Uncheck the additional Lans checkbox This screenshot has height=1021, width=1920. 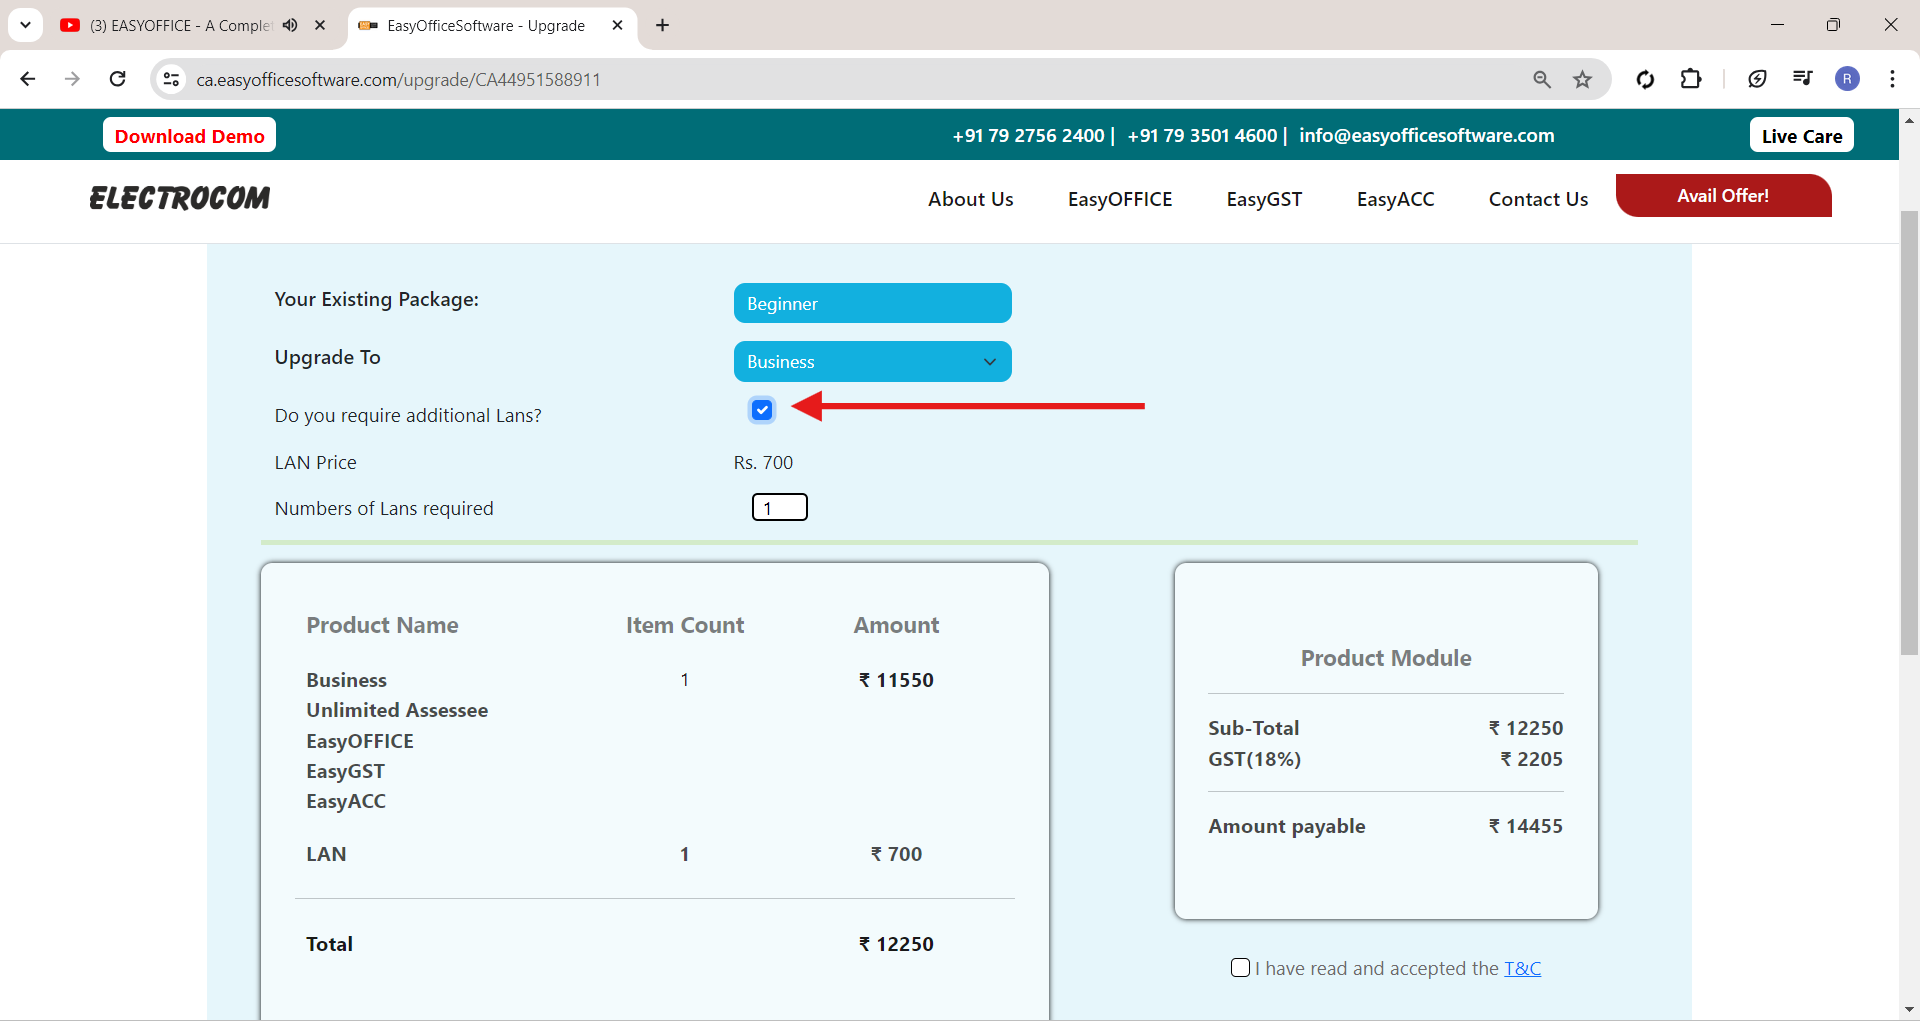762,410
